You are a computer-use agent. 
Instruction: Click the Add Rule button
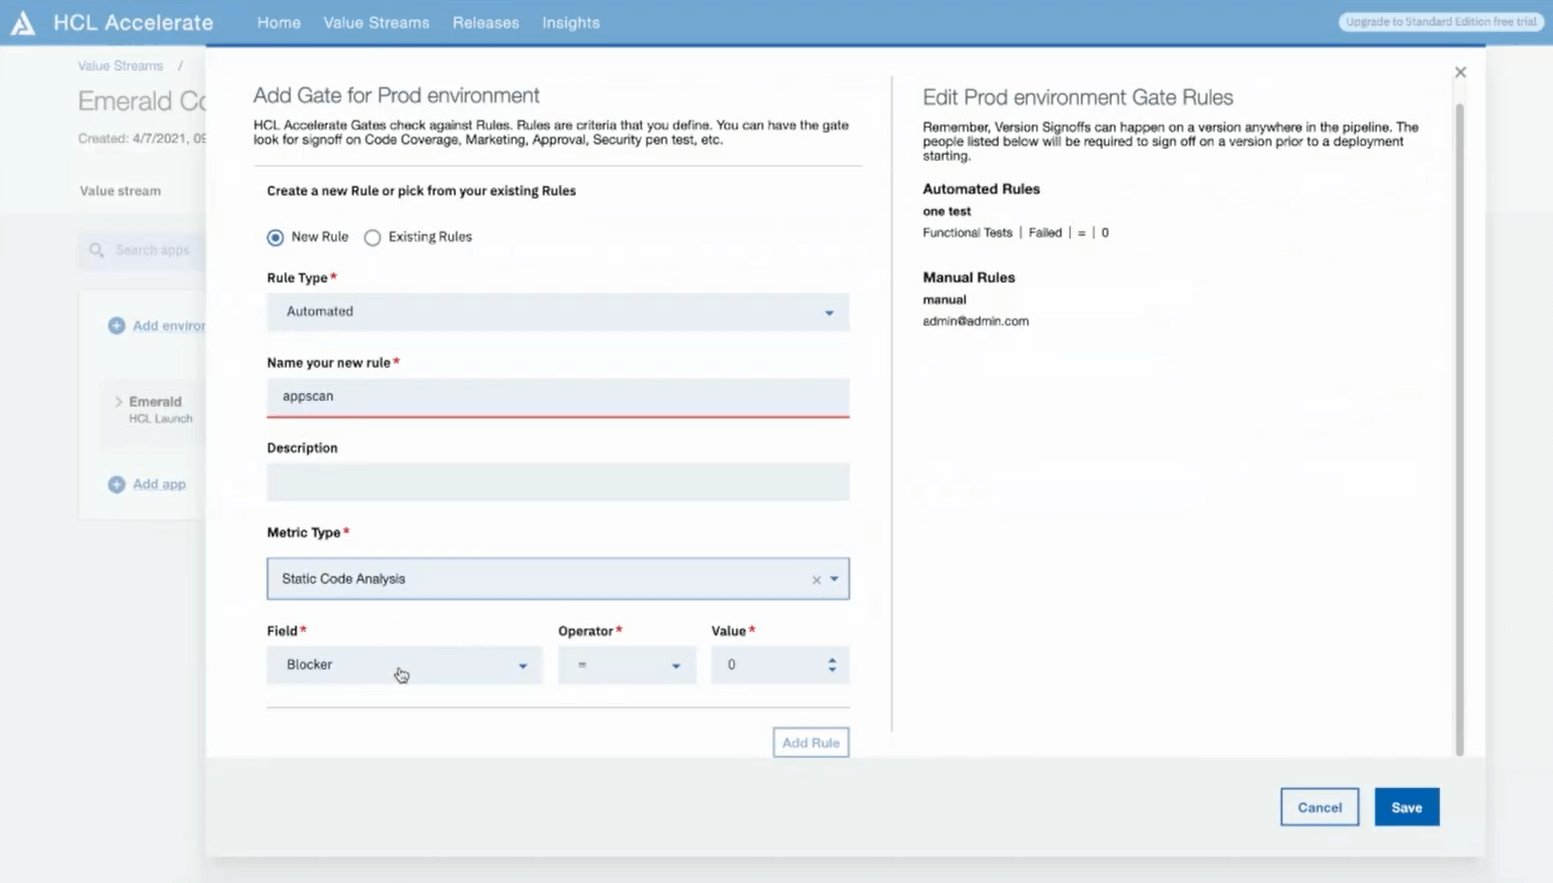tap(810, 742)
